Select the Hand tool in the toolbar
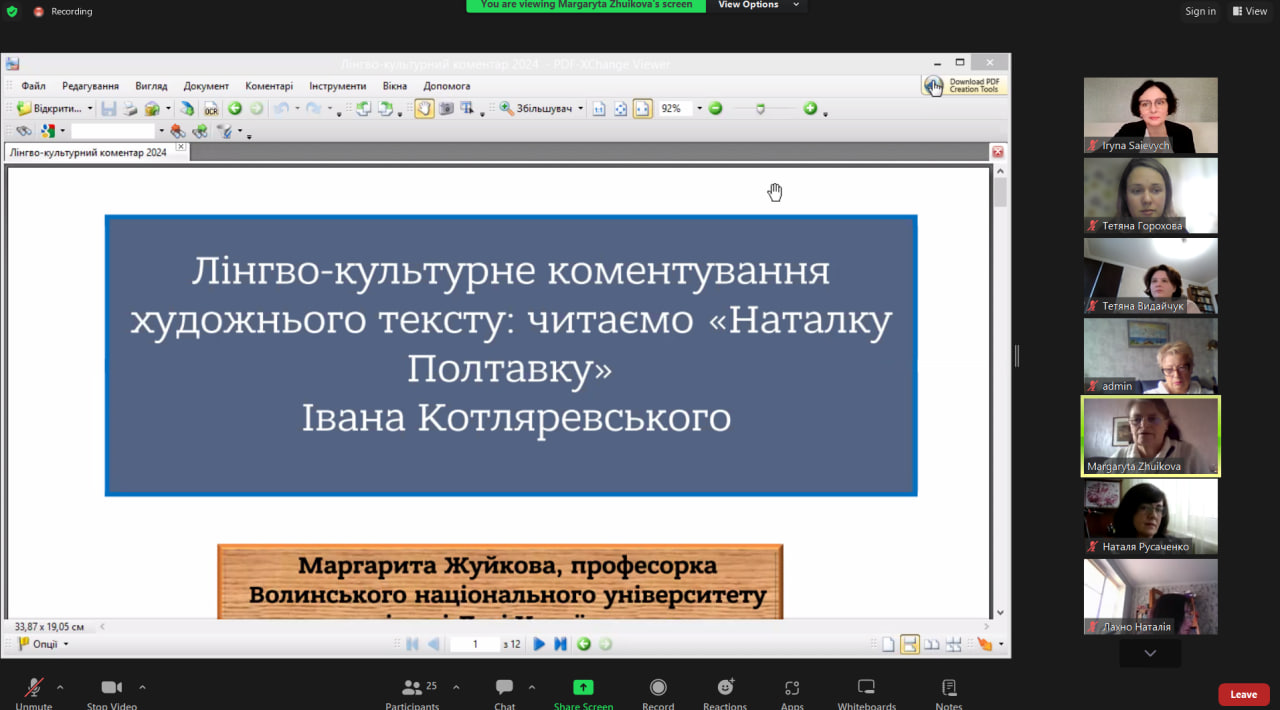The width and height of the screenshot is (1280, 710). pos(424,109)
